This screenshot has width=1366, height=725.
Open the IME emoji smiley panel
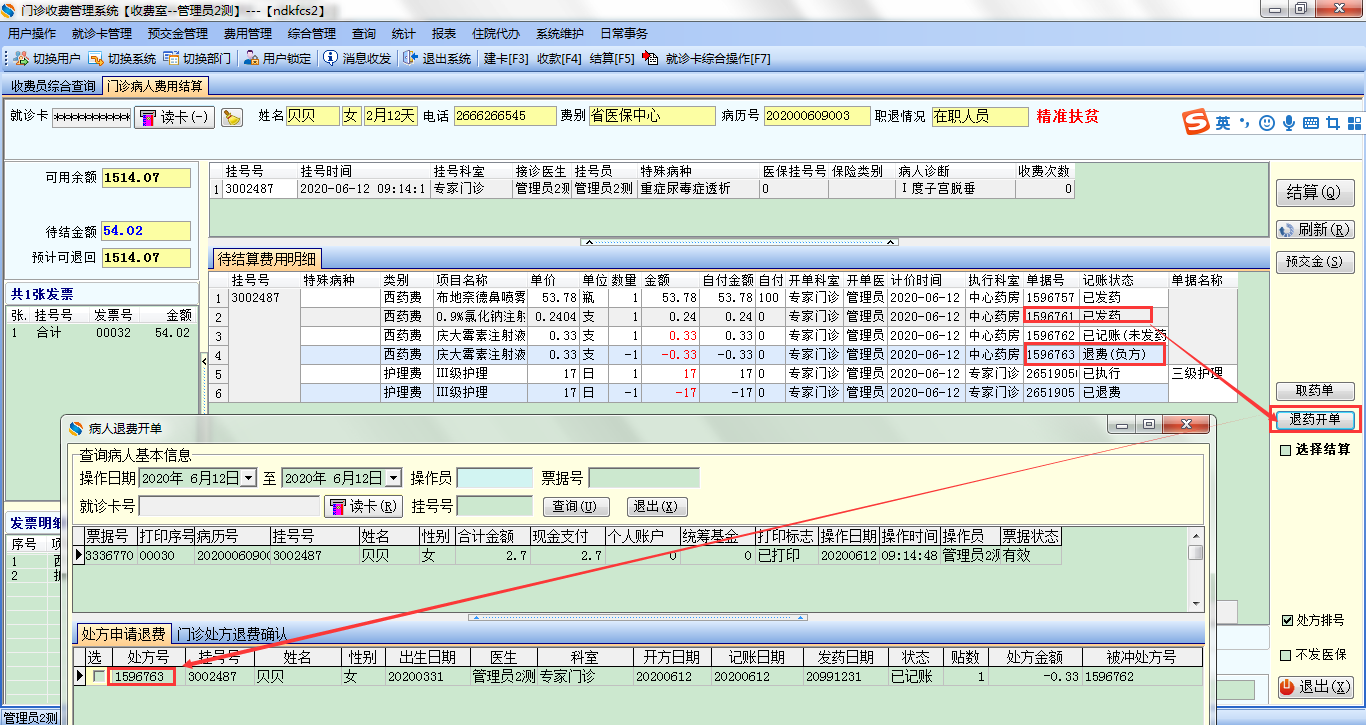click(x=1267, y=123)
